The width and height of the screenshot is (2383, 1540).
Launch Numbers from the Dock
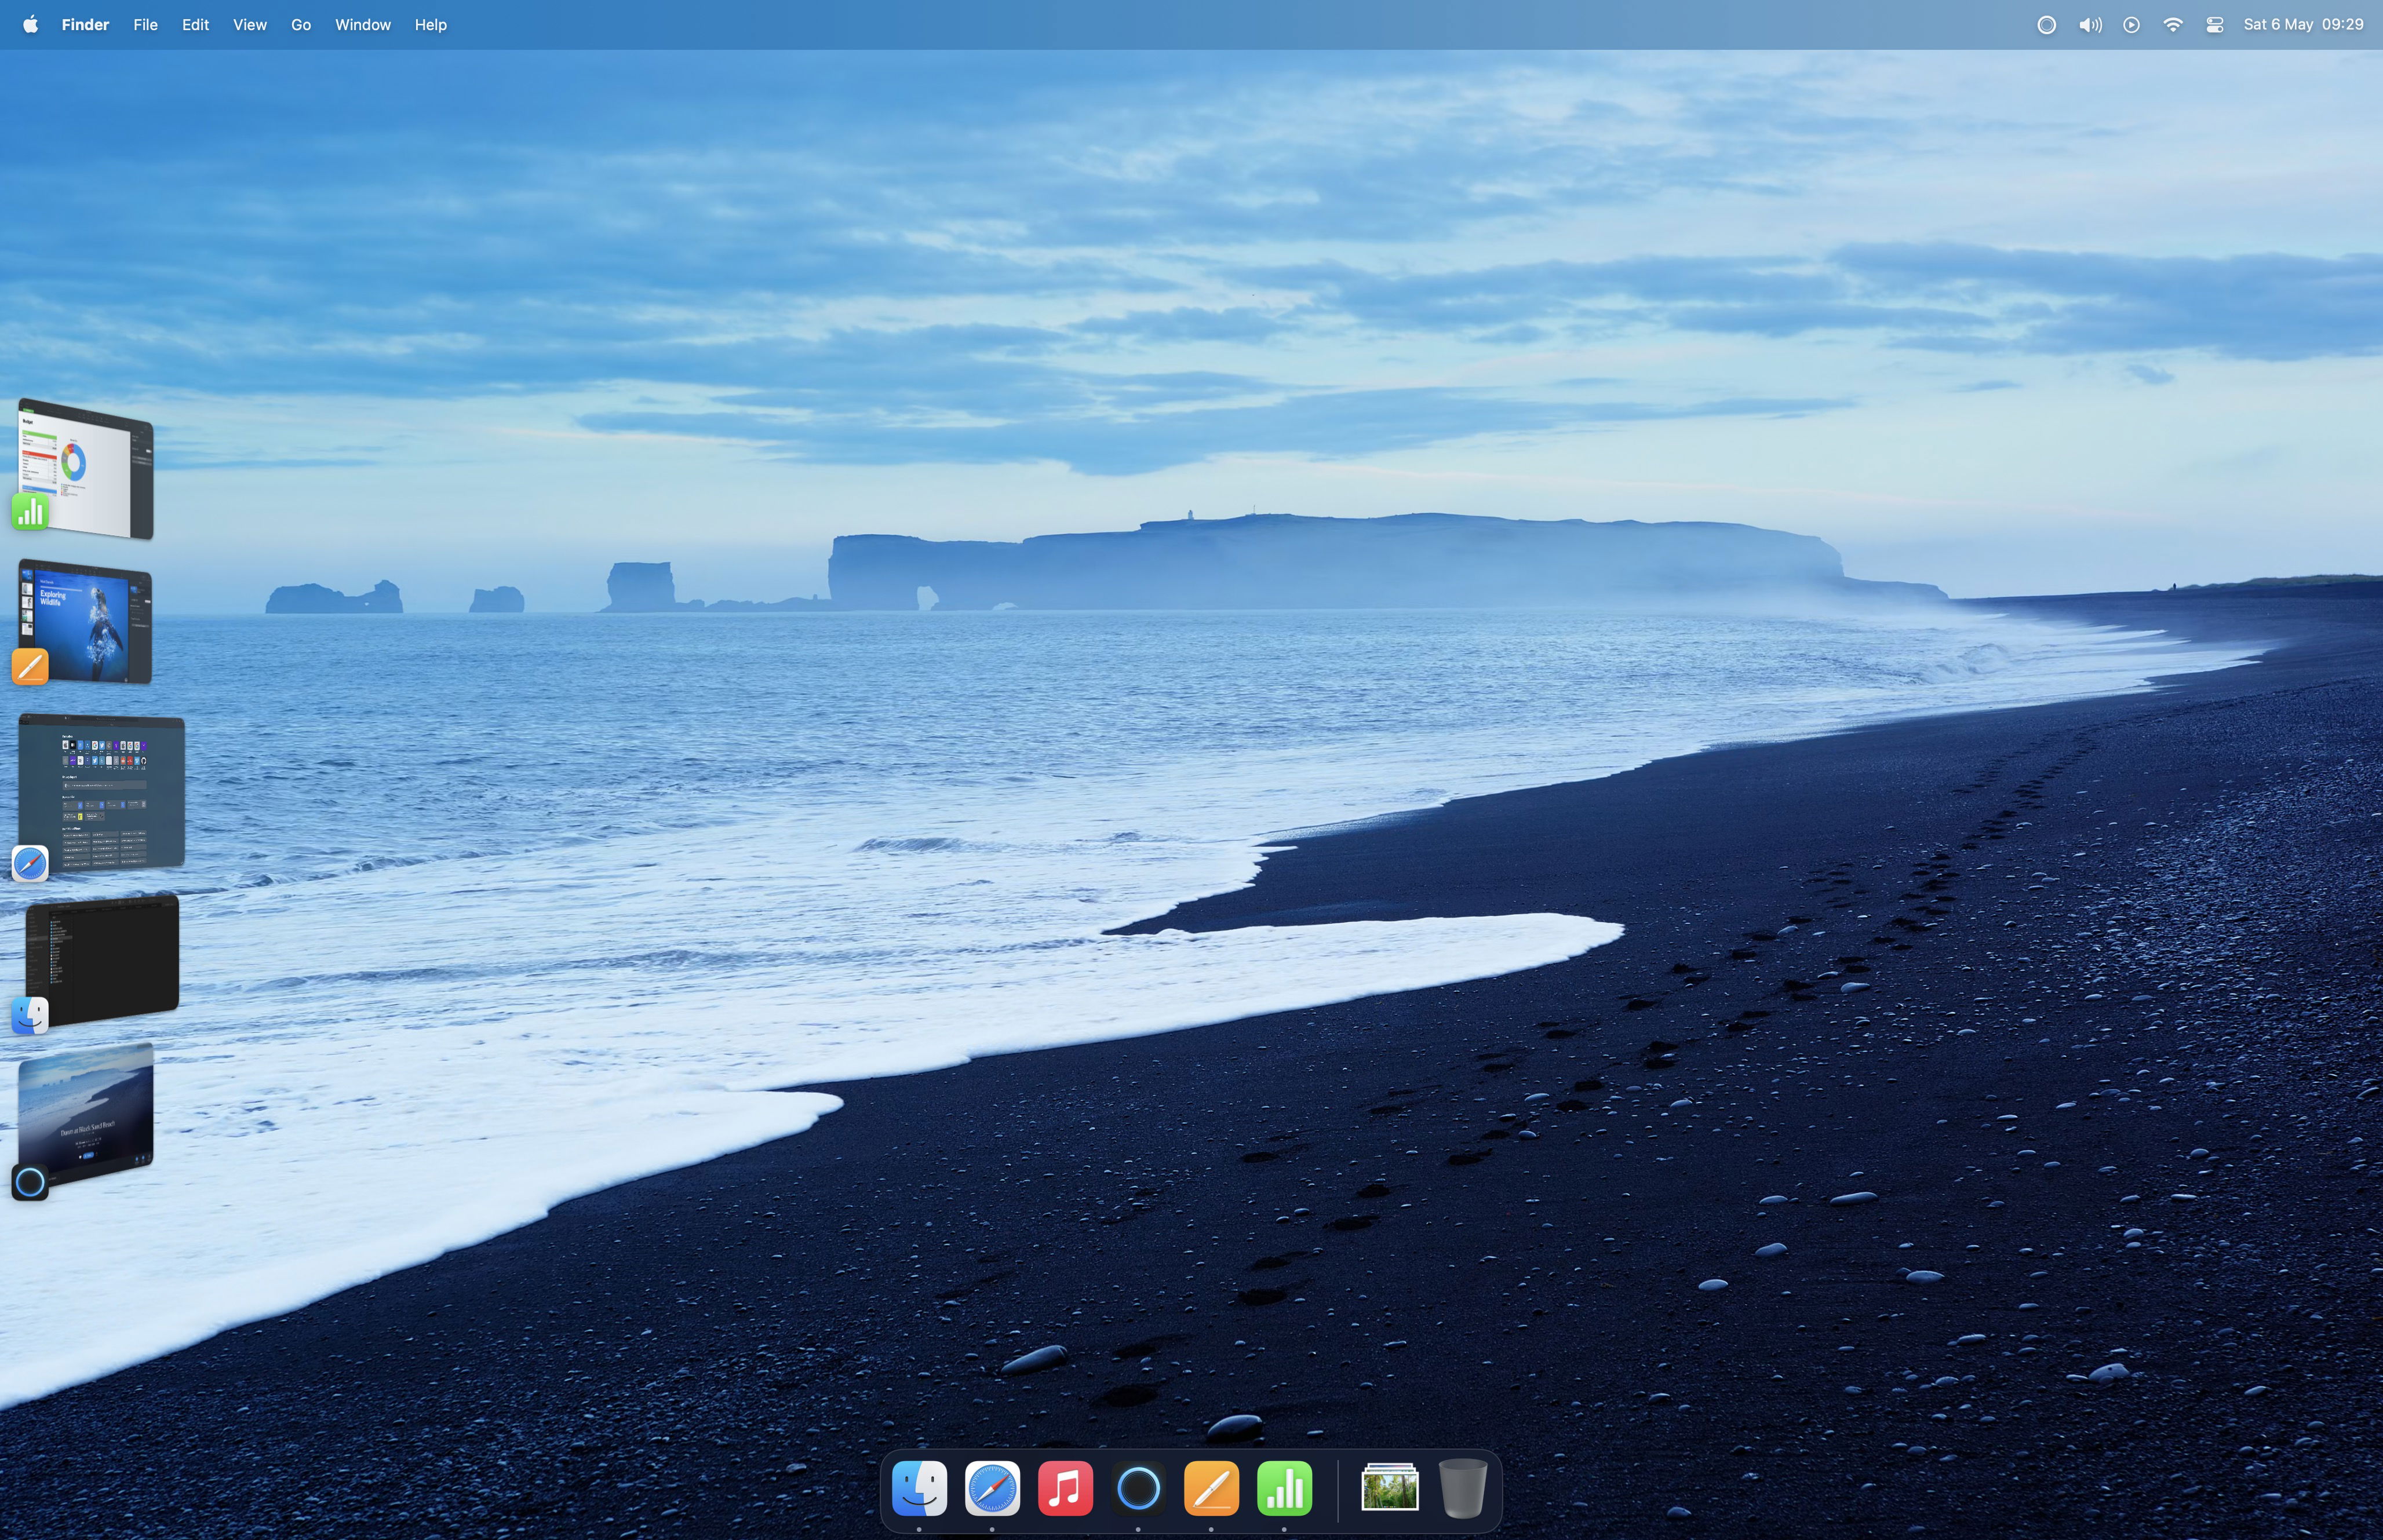point(1284,1488)
